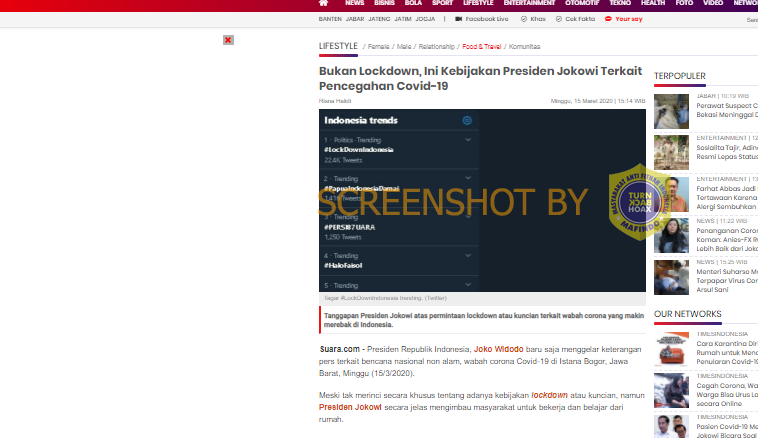
Task: Click the Cek Fakta check icon
Action: pyautogui.click(x=559, y=19)
